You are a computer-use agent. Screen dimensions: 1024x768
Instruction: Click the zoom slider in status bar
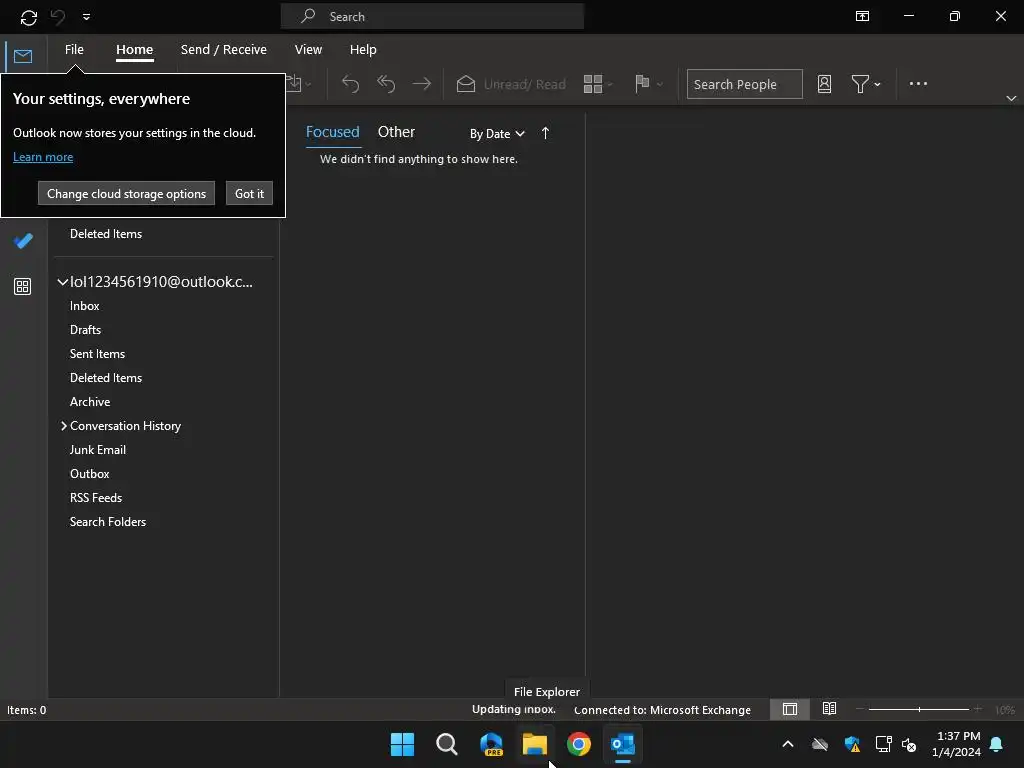918,709
